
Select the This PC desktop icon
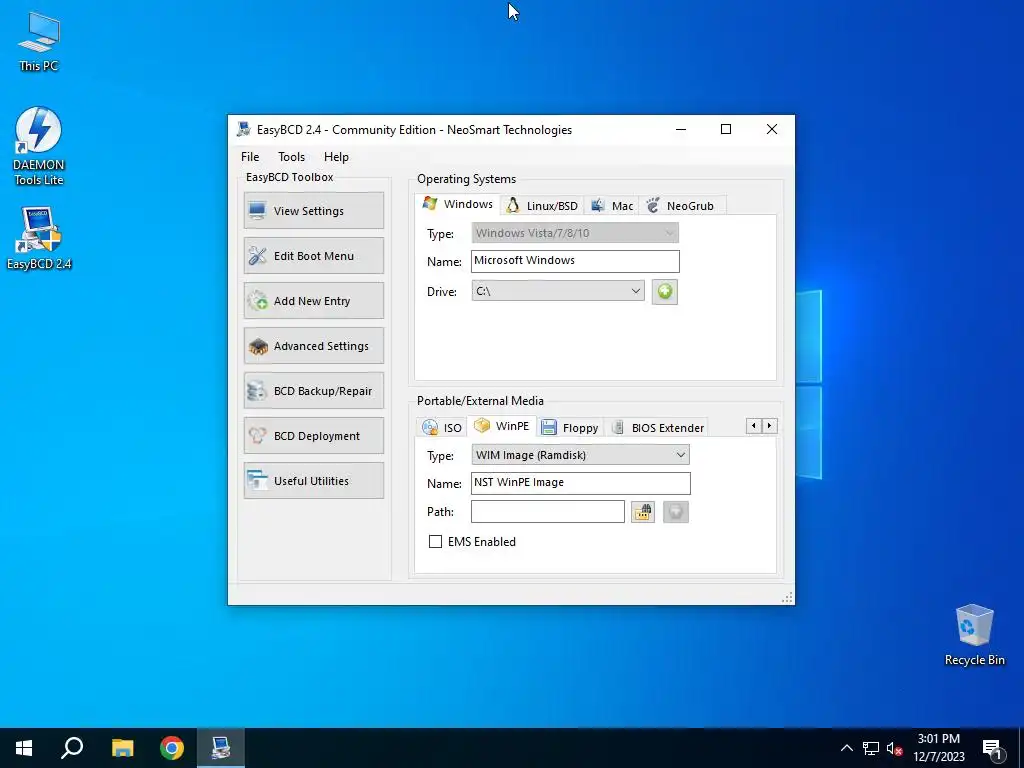(x=39, y=41)
